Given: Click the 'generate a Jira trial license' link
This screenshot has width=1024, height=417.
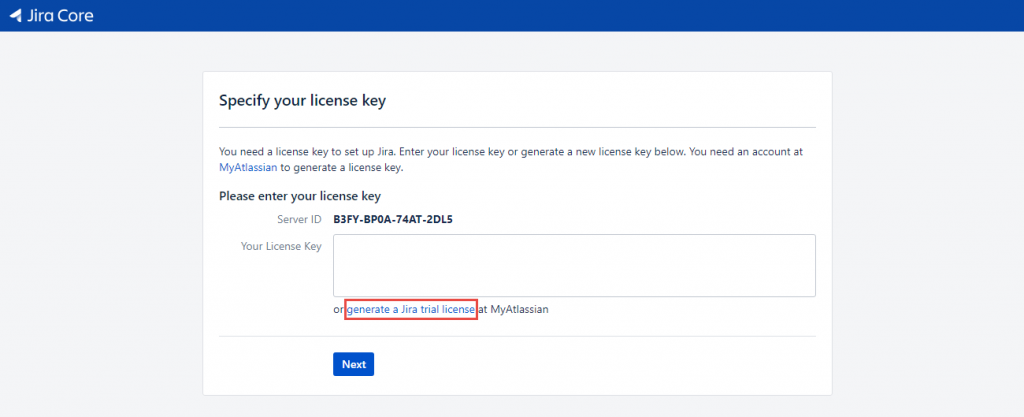Looking at the screenshot, I should coord(411,309).
